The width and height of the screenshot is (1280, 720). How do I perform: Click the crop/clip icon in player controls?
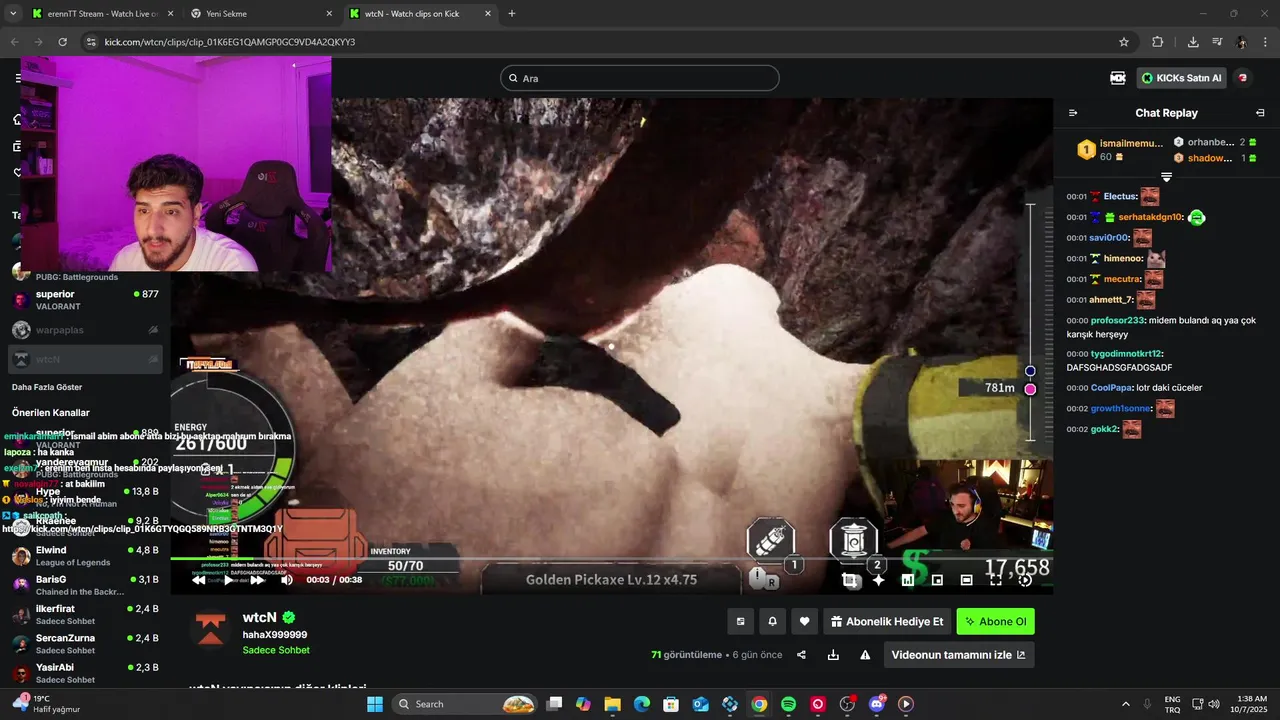point(849,580)
